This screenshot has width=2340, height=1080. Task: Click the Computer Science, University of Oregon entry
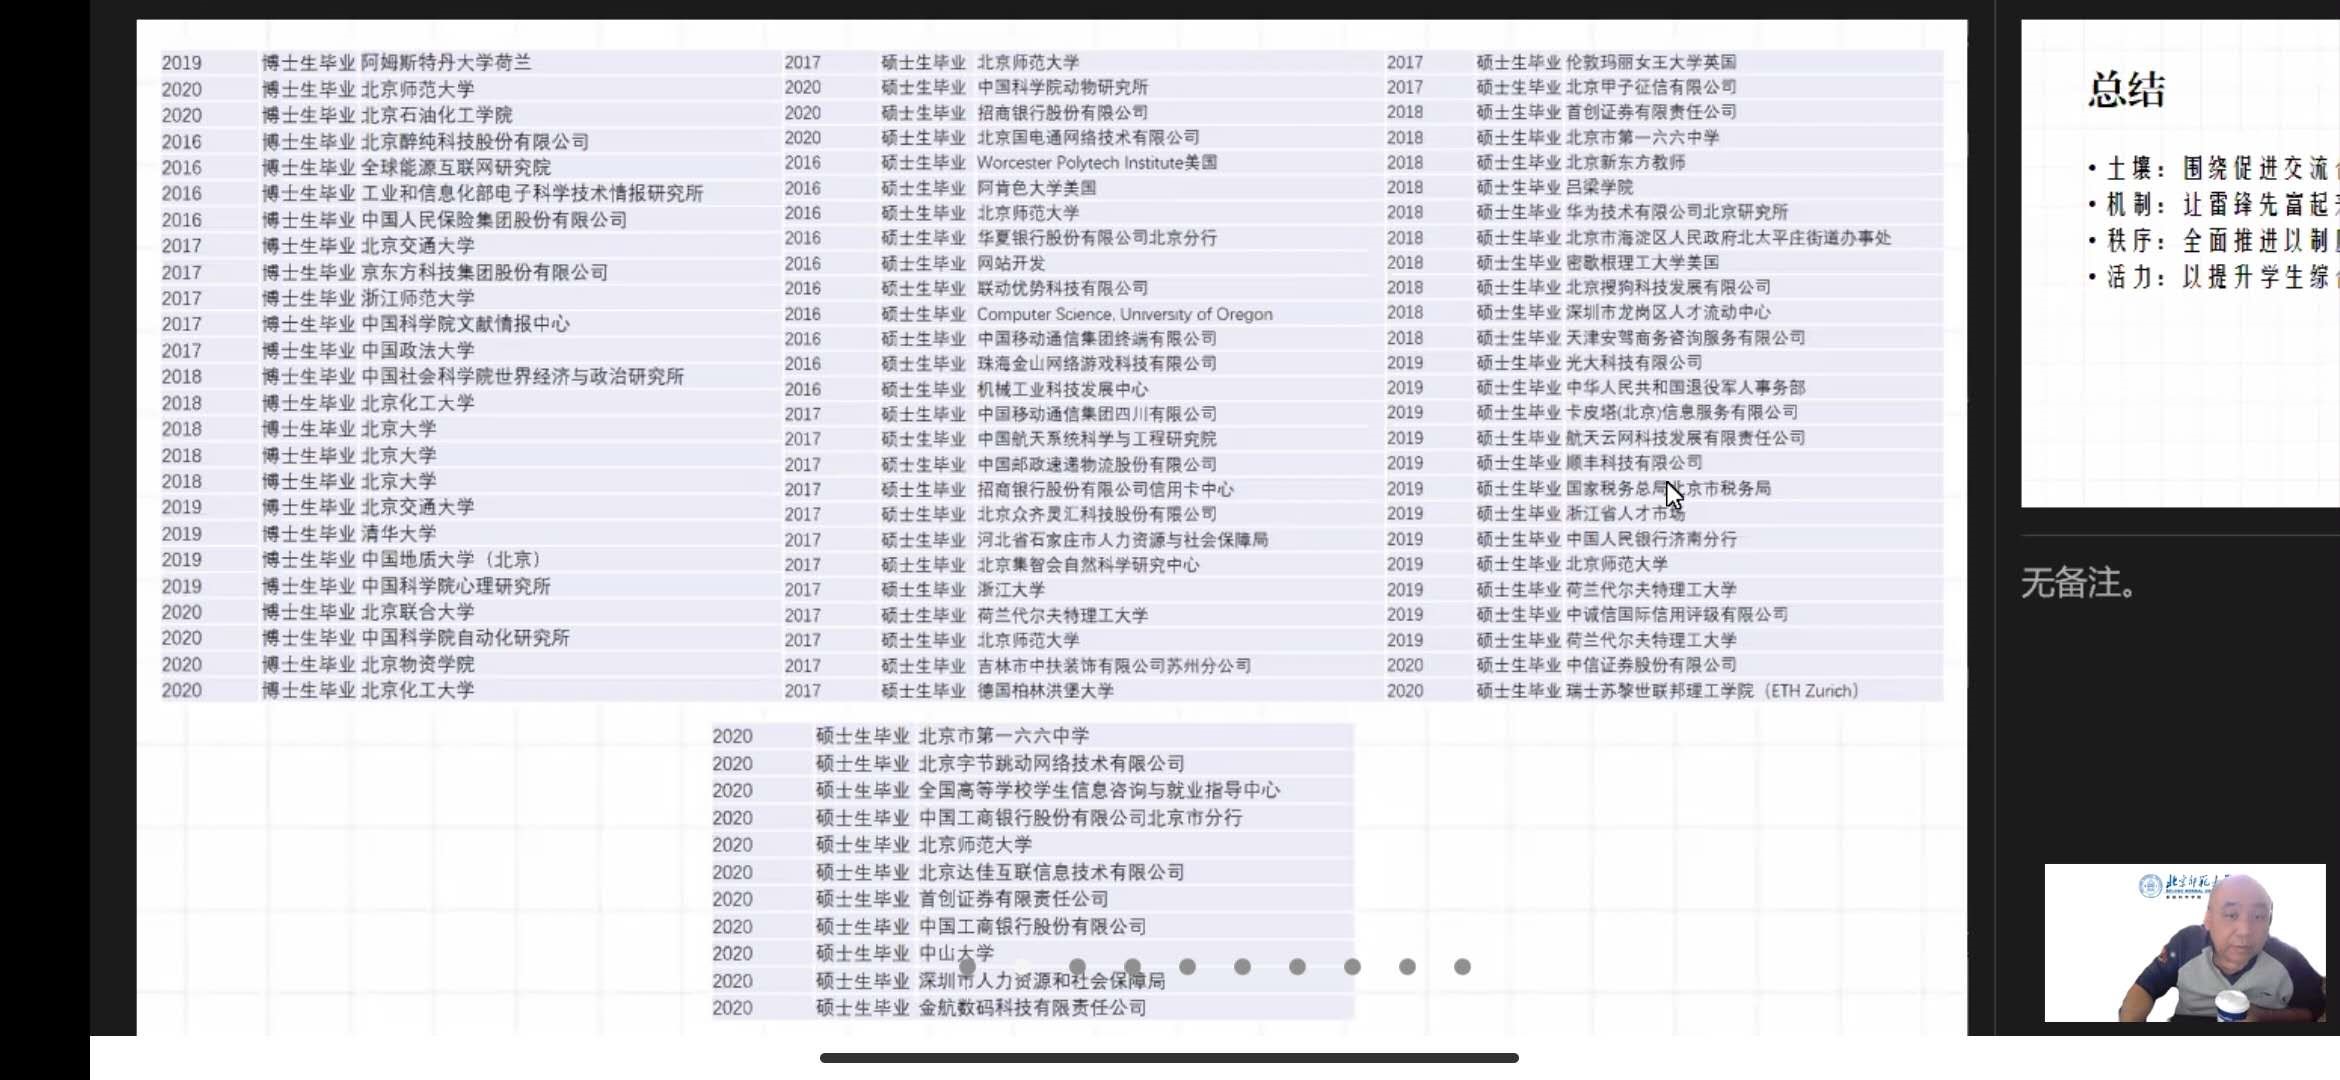click(x=1124, y=314)
